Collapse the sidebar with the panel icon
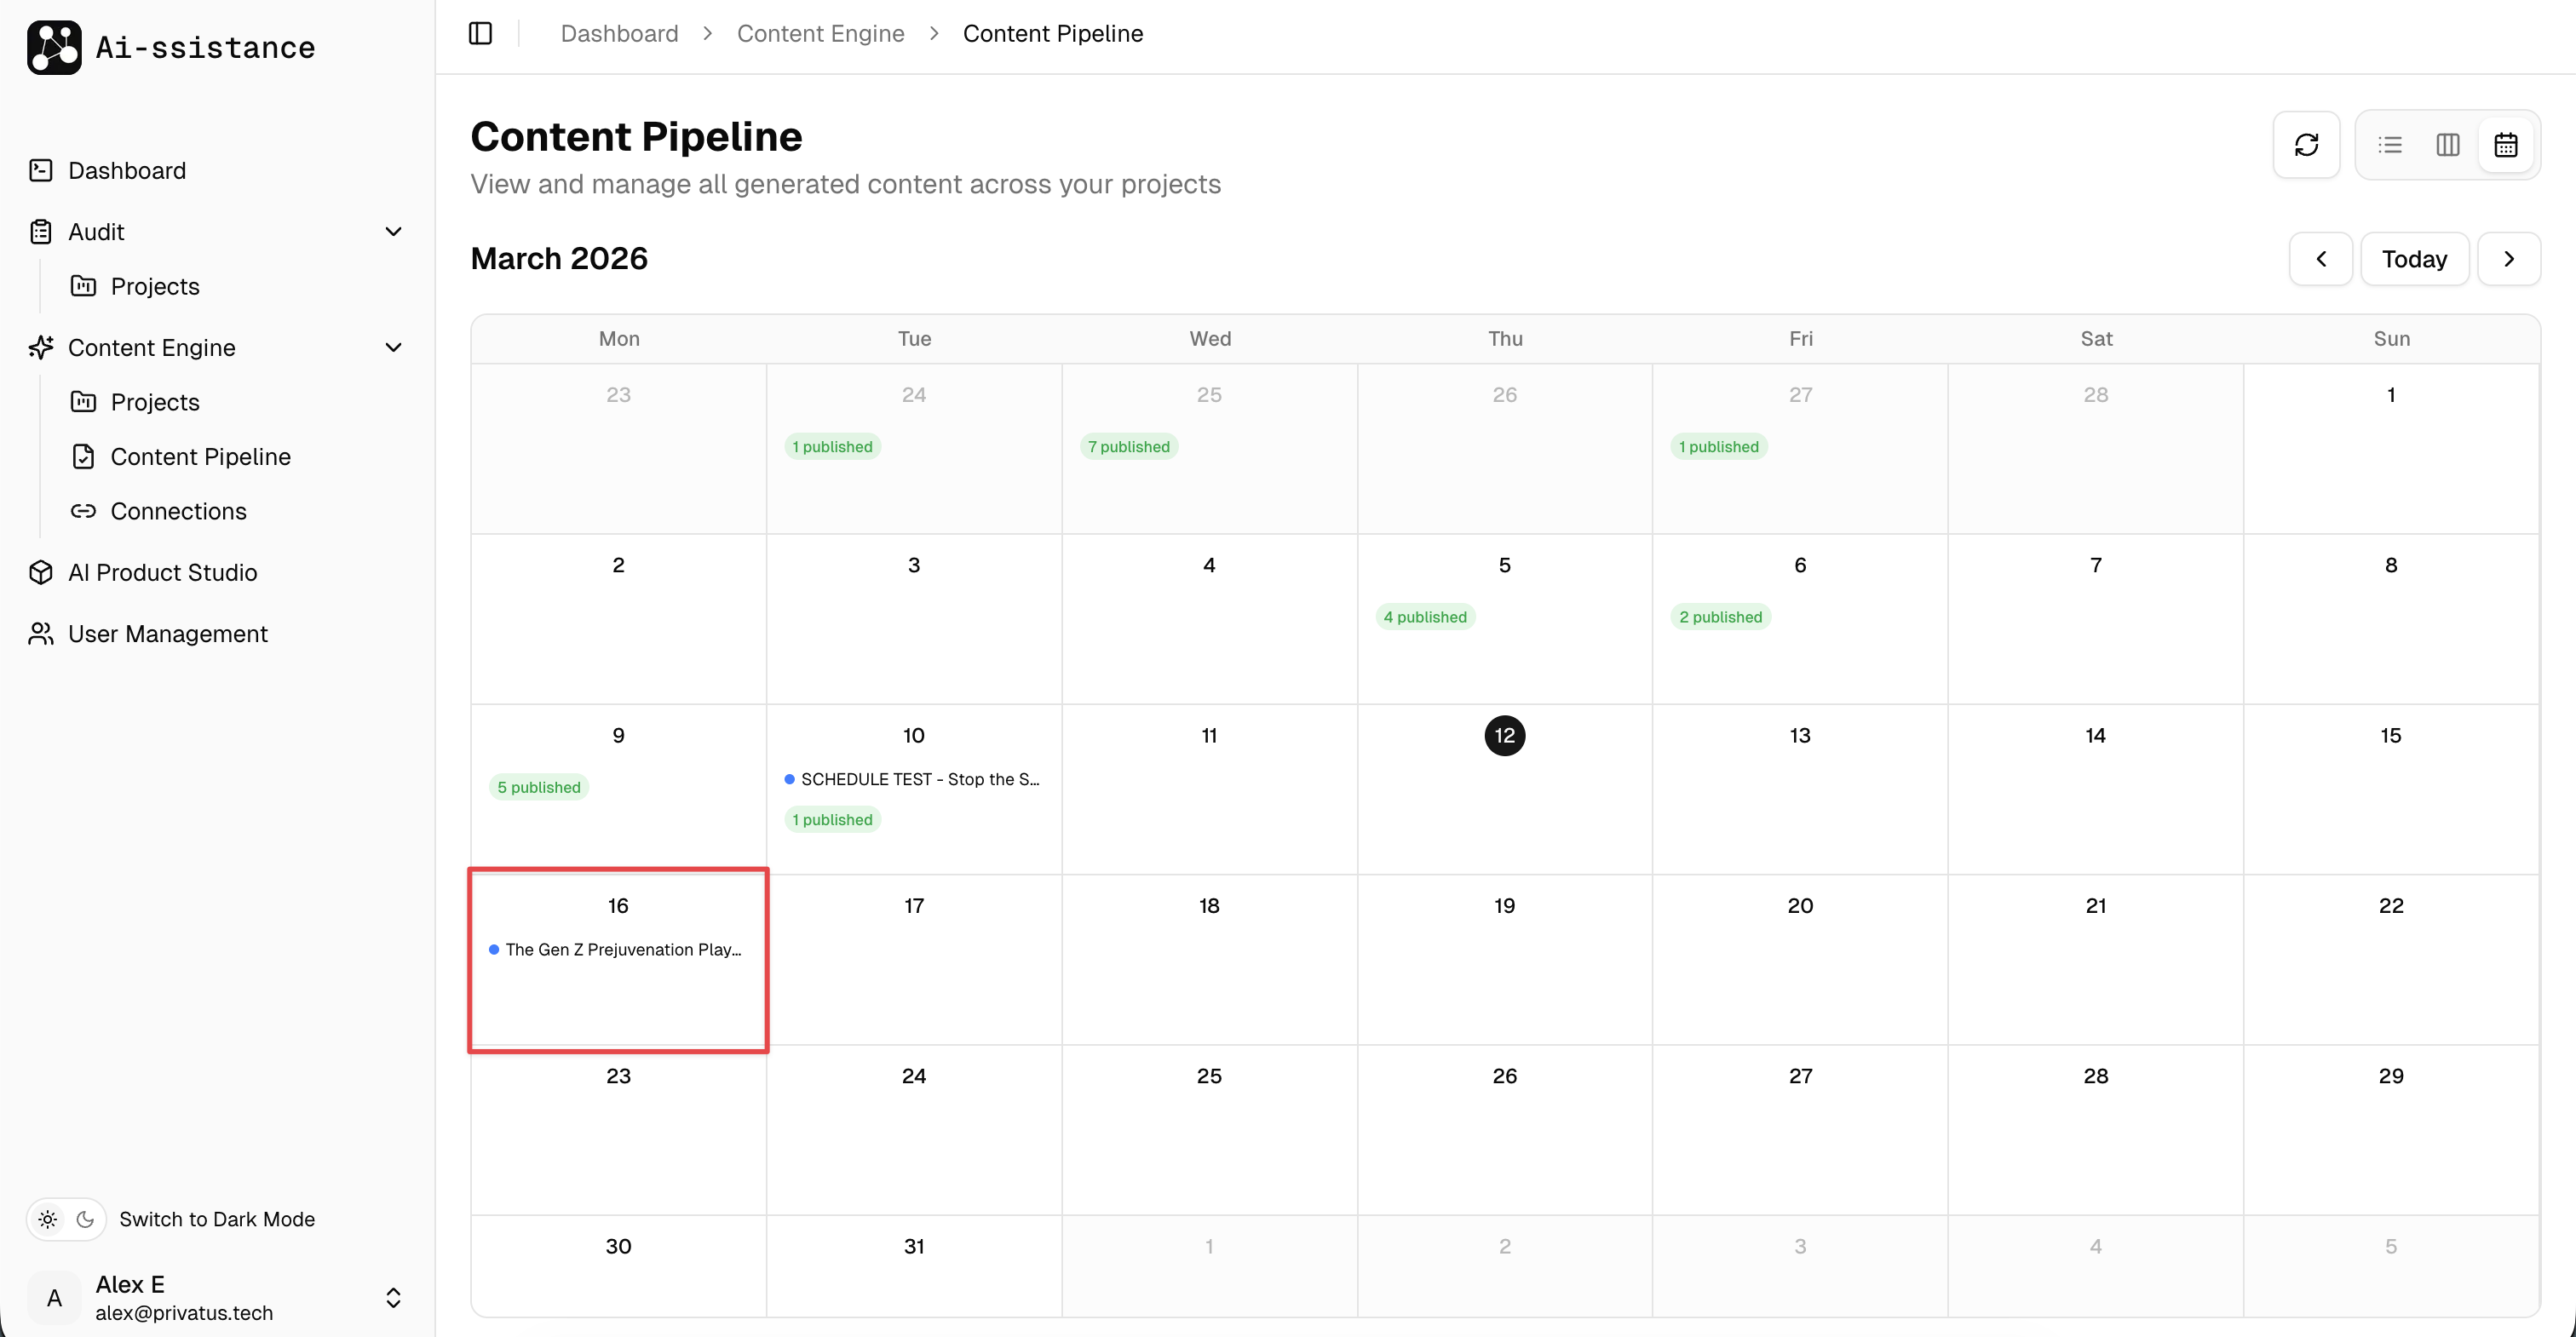The image size is (2576, 1337). [x=480, y=33]
